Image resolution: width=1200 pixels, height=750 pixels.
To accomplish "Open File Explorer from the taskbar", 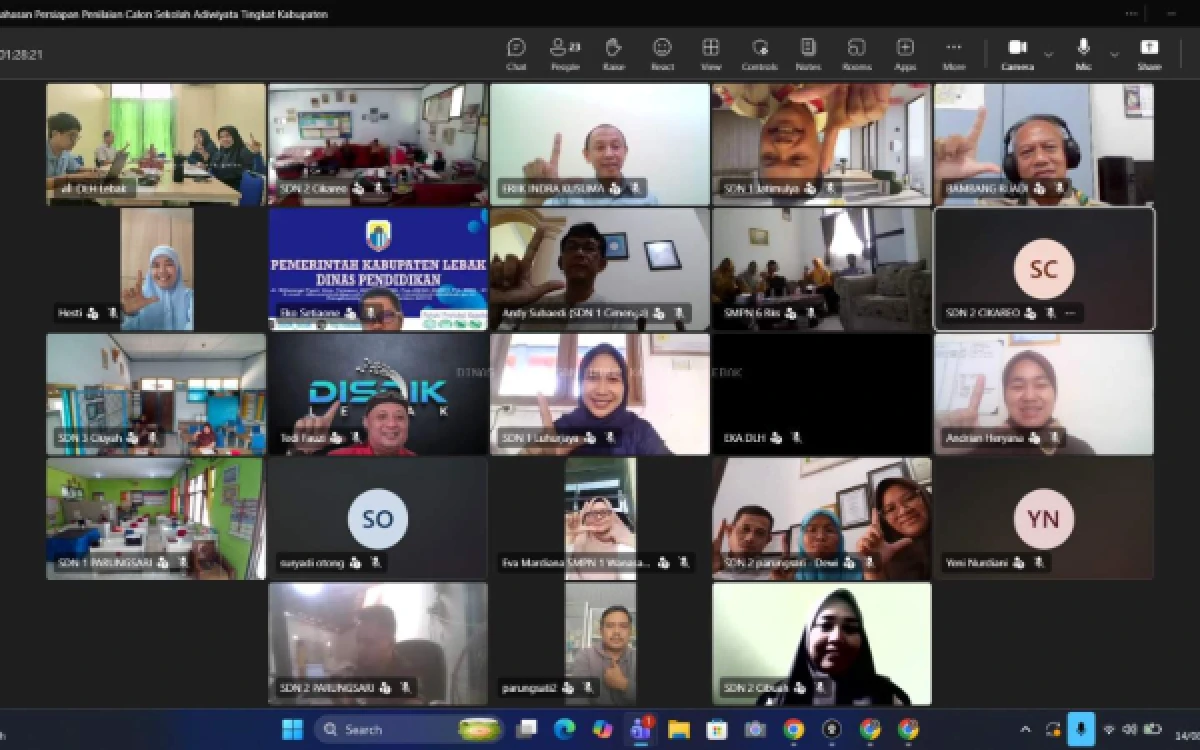I will tap(679, 730).
